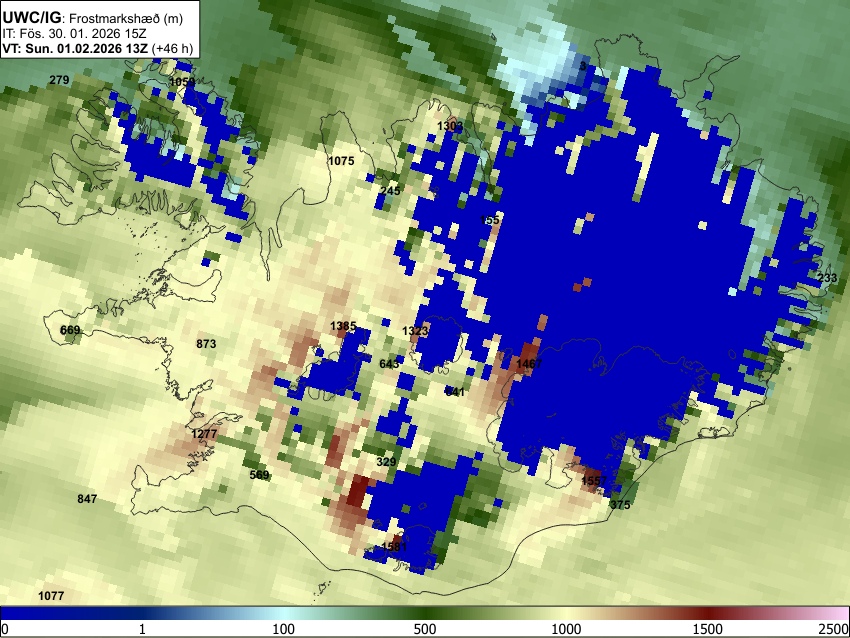Select the map value label '873'
Image resolution: width=850 pixels, height=638 pixels.
tap(206, 344)
